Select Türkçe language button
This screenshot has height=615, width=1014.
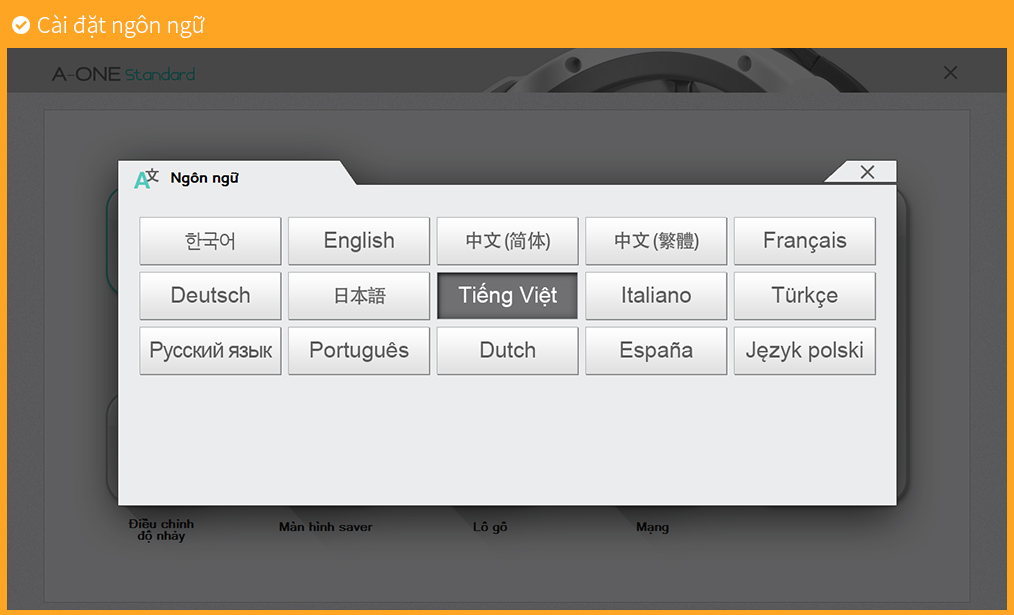804,296
